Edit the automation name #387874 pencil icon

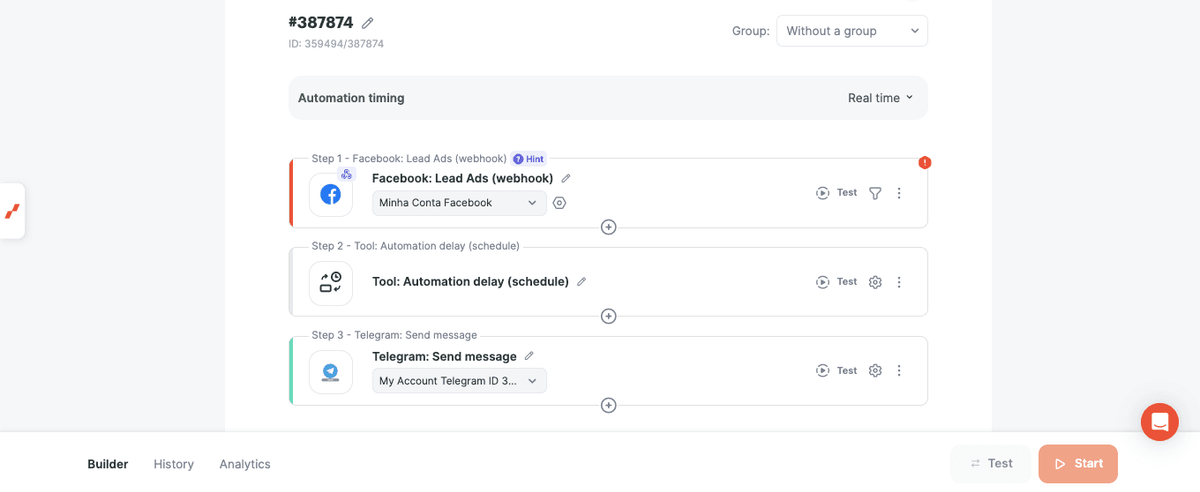pos(368,23)
